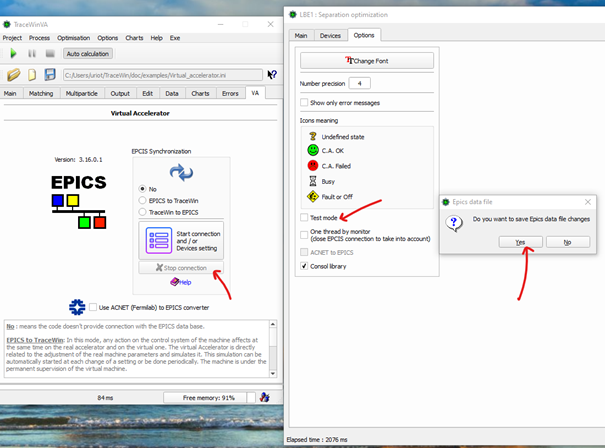Switch to Main tab in TraceWinVA
The height and width of the screenshot is (448, 605).
[10, 93]
